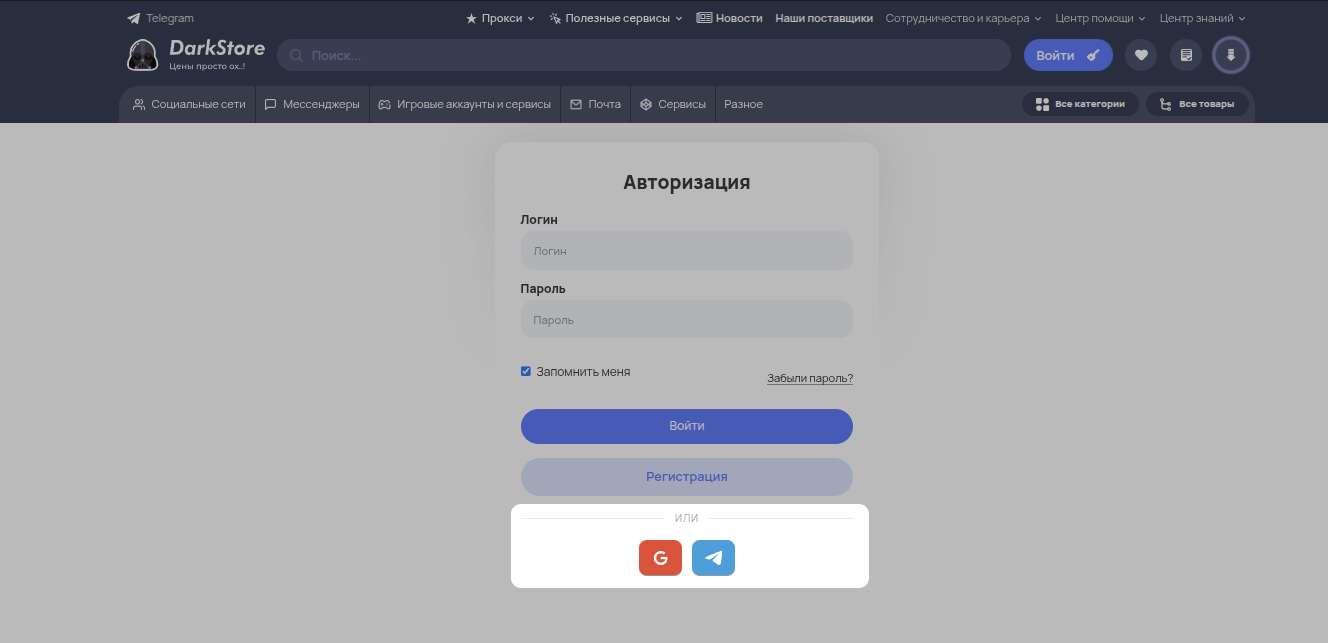Screen dimensions: 1328x643
Task: Toggle the Запомнить меня checkbox
Action: (526, 371)
